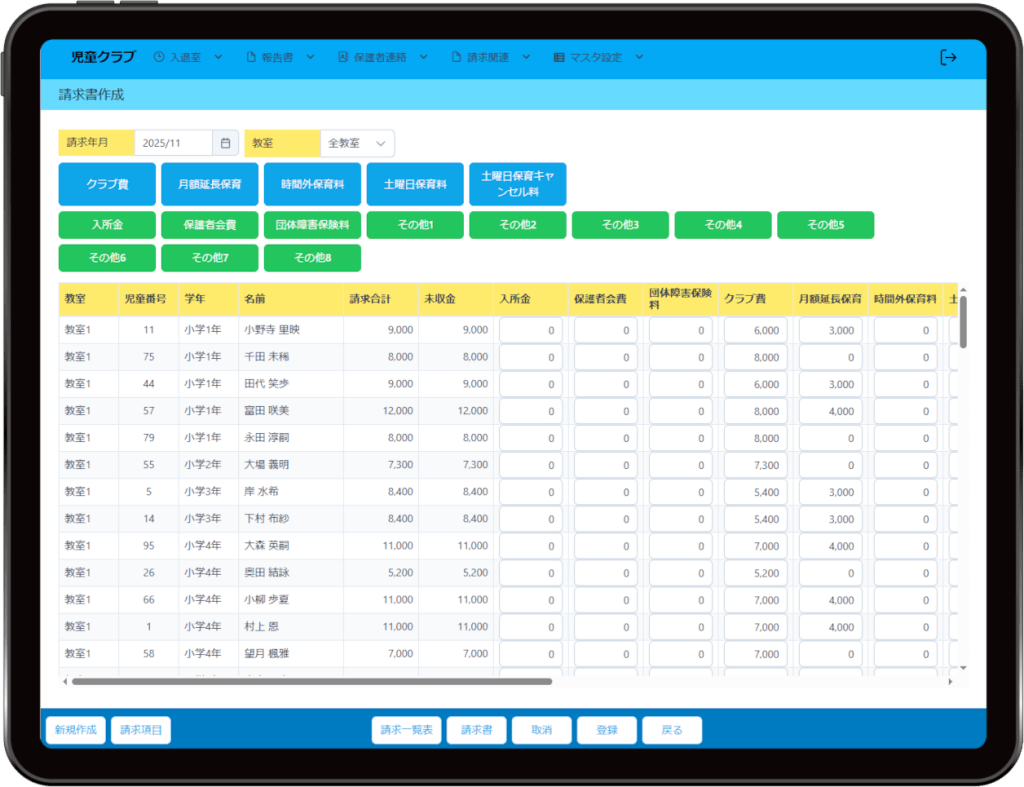Open the 請求関連 menu
Screen dimensions: 1024x787
[488, 58]
